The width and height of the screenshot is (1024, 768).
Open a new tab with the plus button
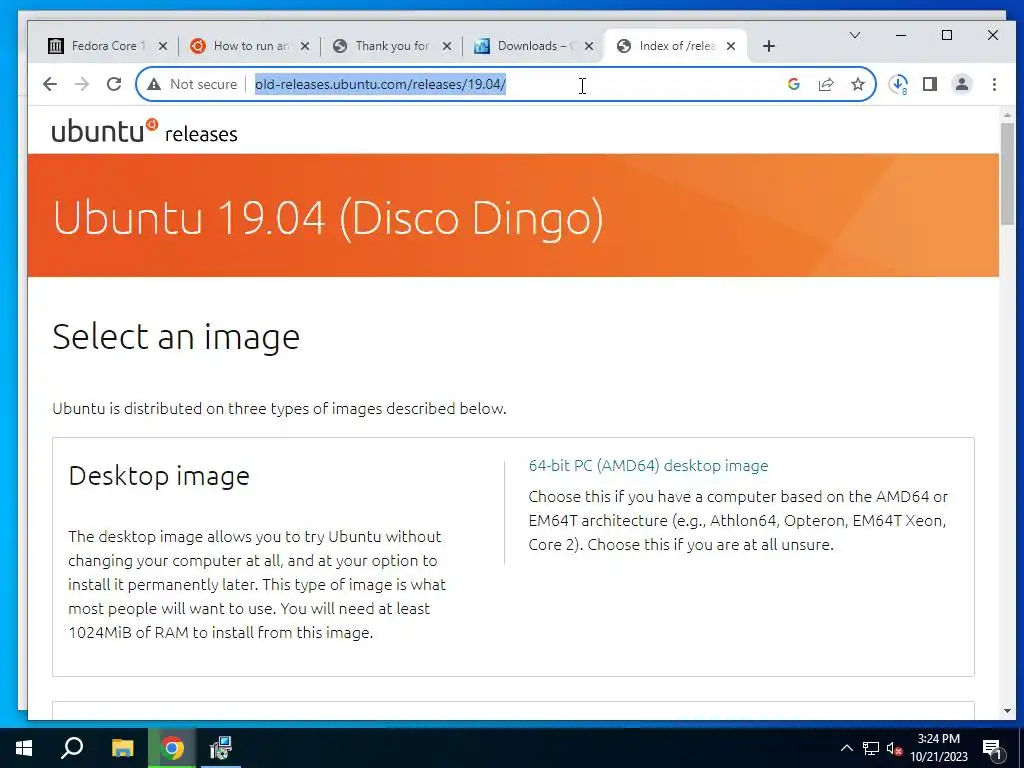click(x=769, y=46)
